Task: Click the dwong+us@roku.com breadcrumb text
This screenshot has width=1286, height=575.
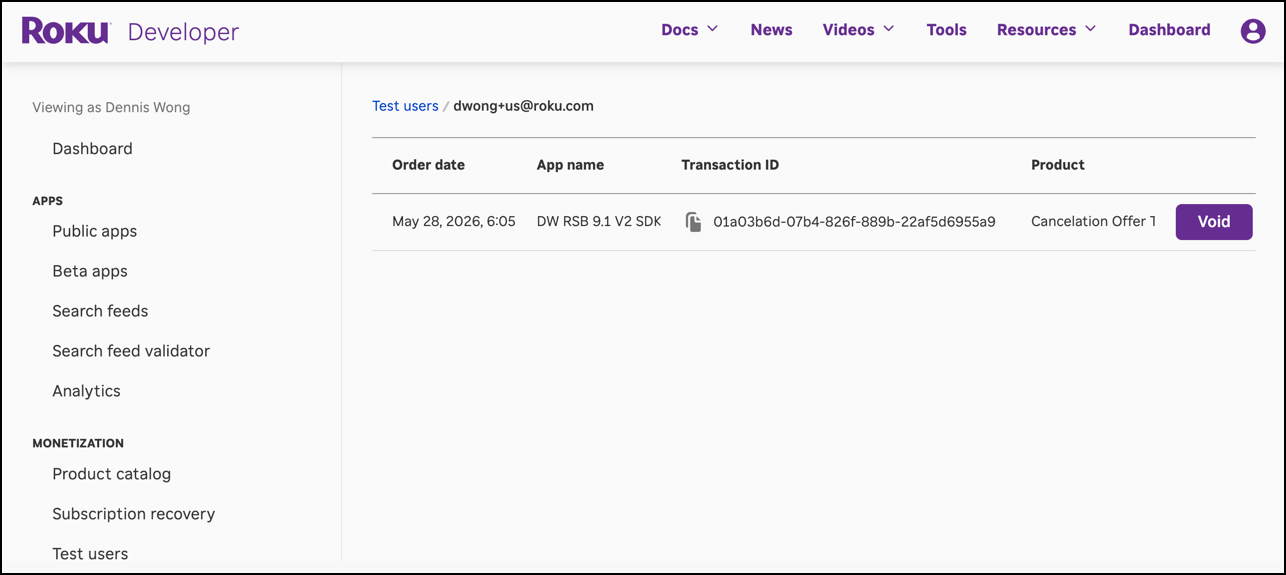Action: (x=523, y=106)
